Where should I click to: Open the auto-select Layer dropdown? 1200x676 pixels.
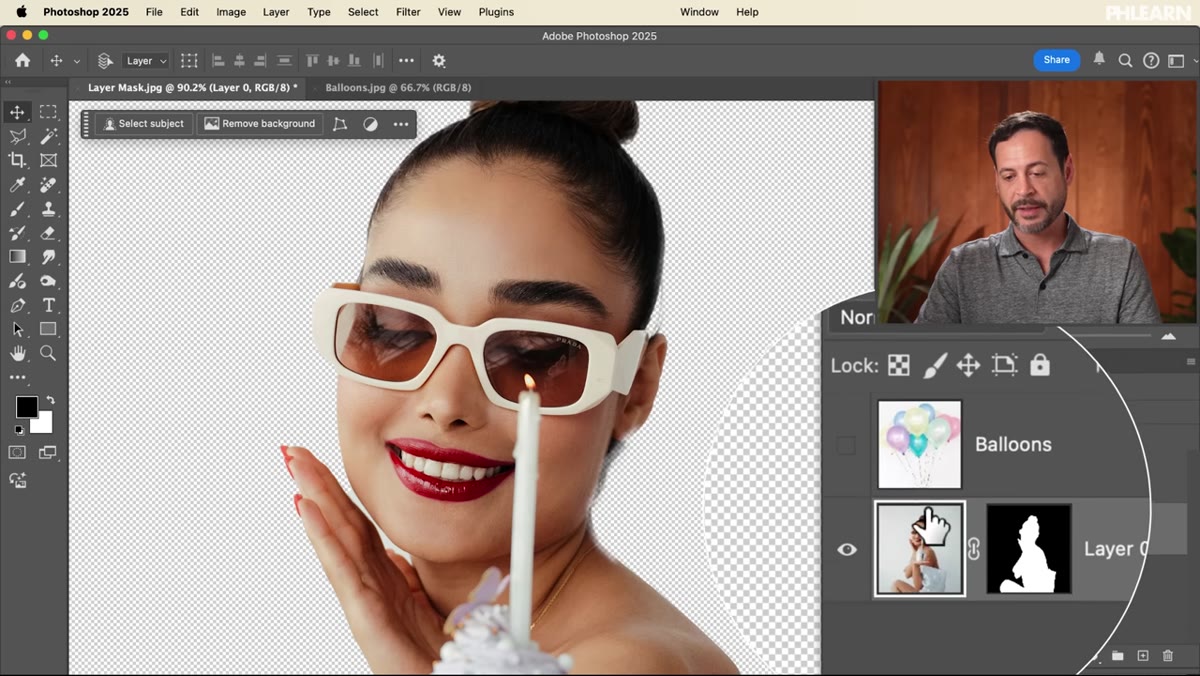point(146,61)
